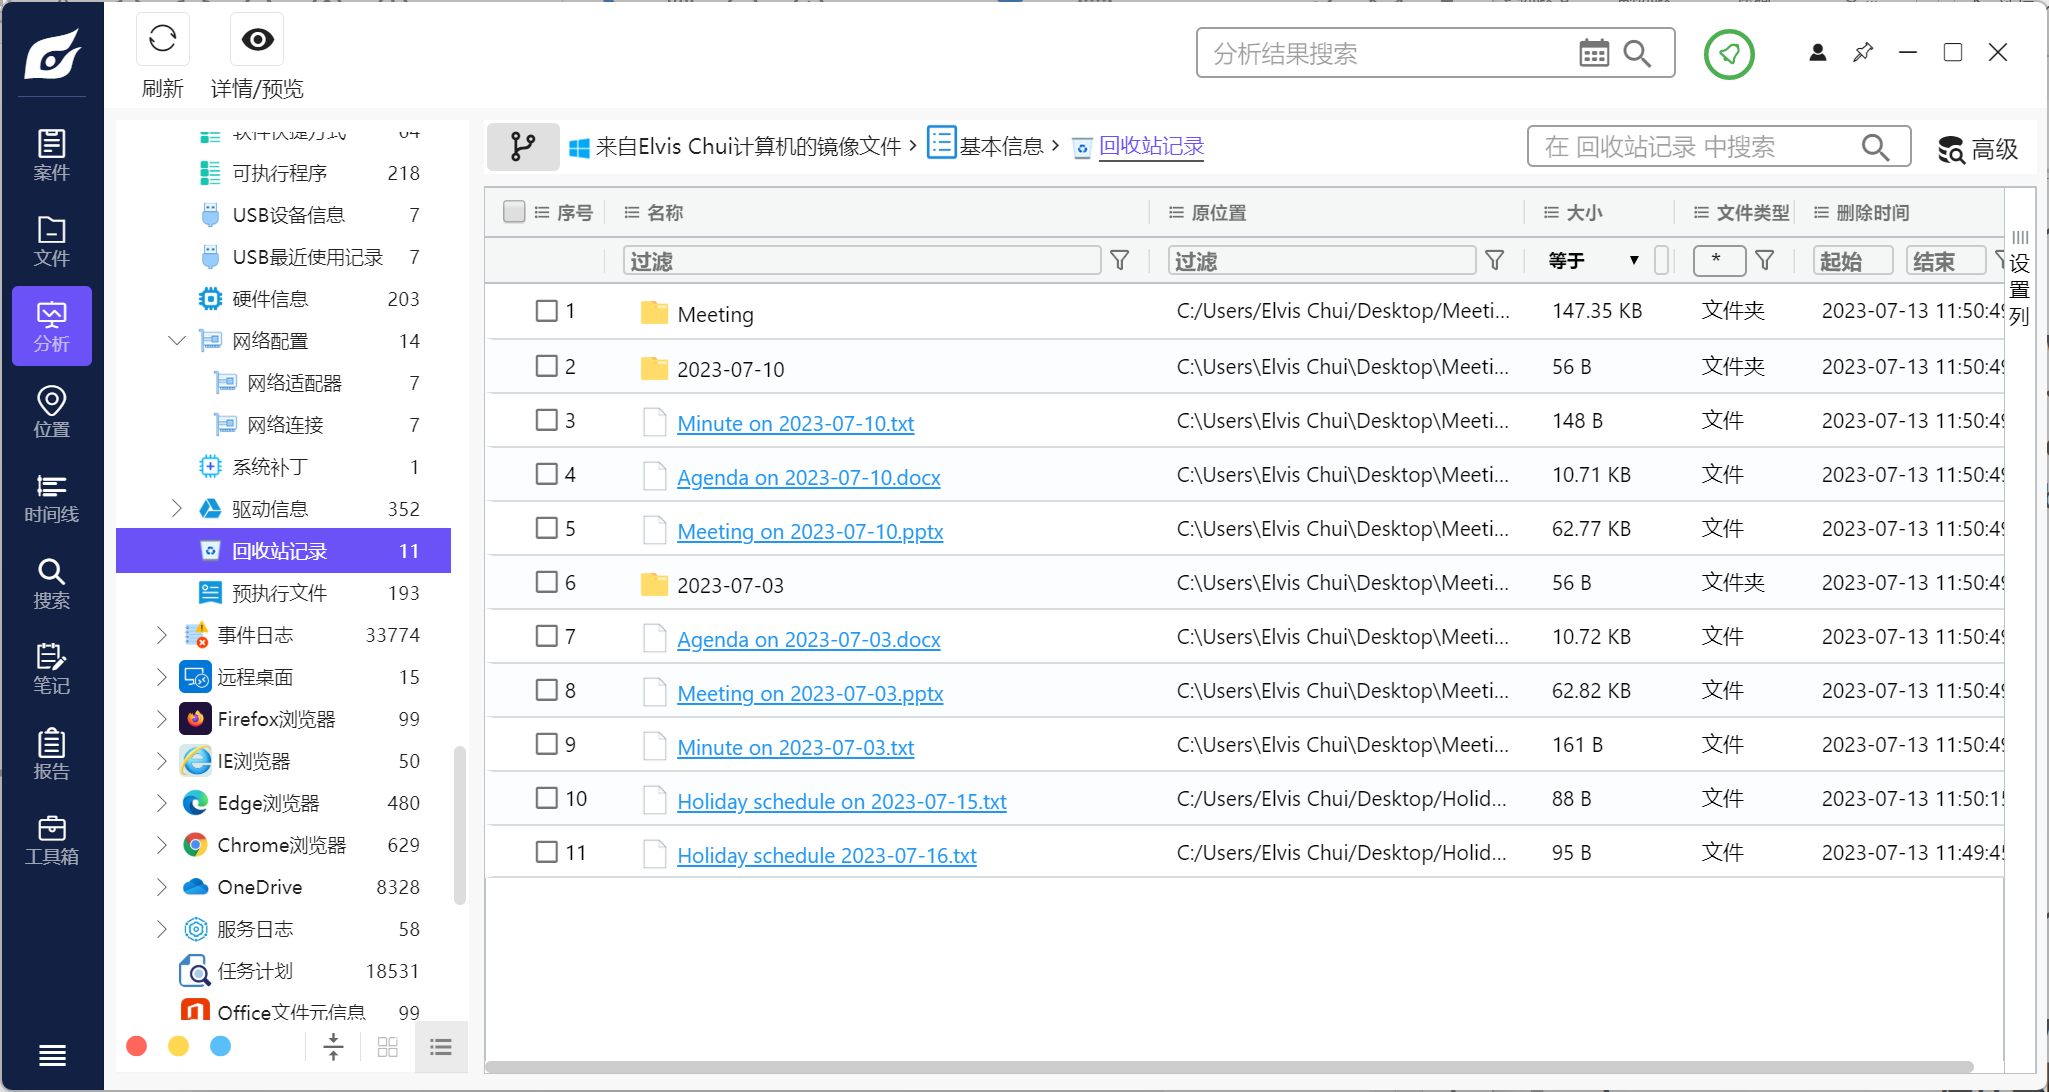Viewport: 2049px width, 1092px height.
Task: Switch to list view icon at bottom
Action: click(441, 1047)
